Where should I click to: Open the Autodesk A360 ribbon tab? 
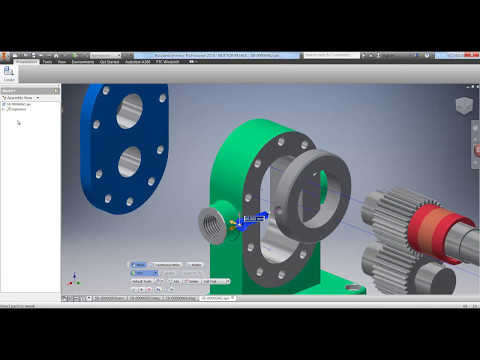tap(137, 62)
